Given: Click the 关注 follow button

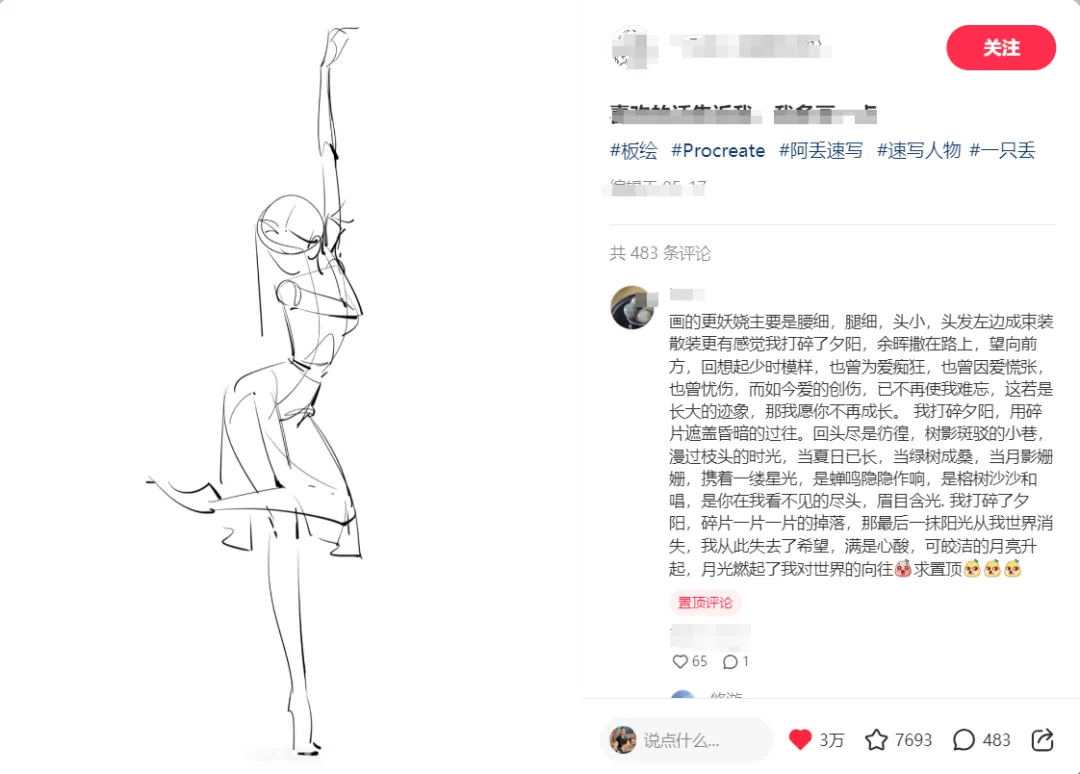Looking at the screenshot, I should coord(1001,48).
